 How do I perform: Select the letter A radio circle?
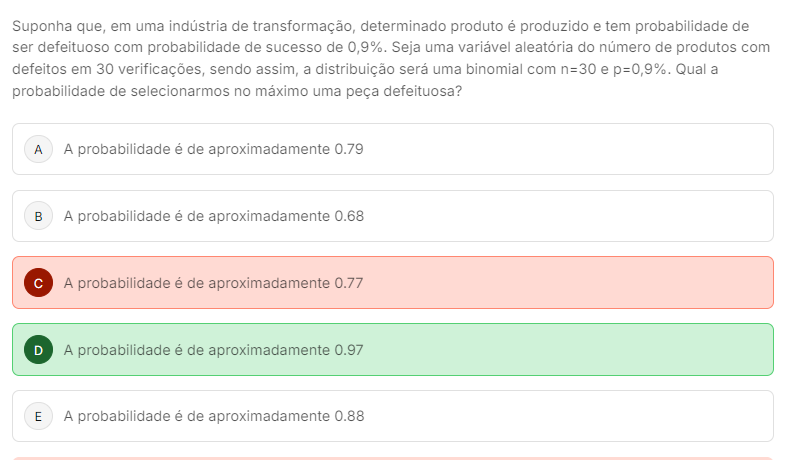[x=38, y=149]
